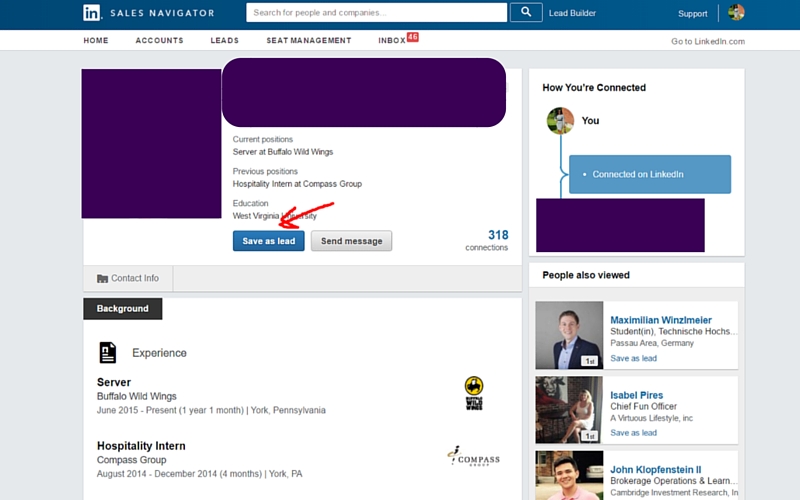Image resolution: width=800 pixels, height=500 pixels.
Task: Click the search magnifier button
Action: 526,12
